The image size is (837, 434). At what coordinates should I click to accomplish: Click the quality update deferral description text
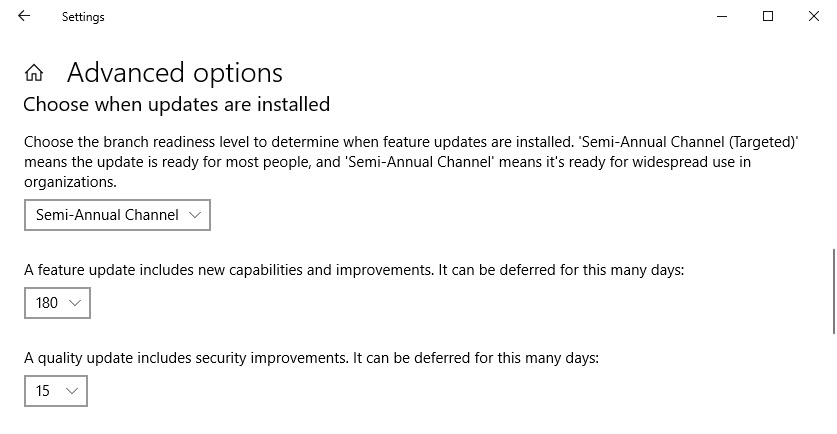coord(311,358)
